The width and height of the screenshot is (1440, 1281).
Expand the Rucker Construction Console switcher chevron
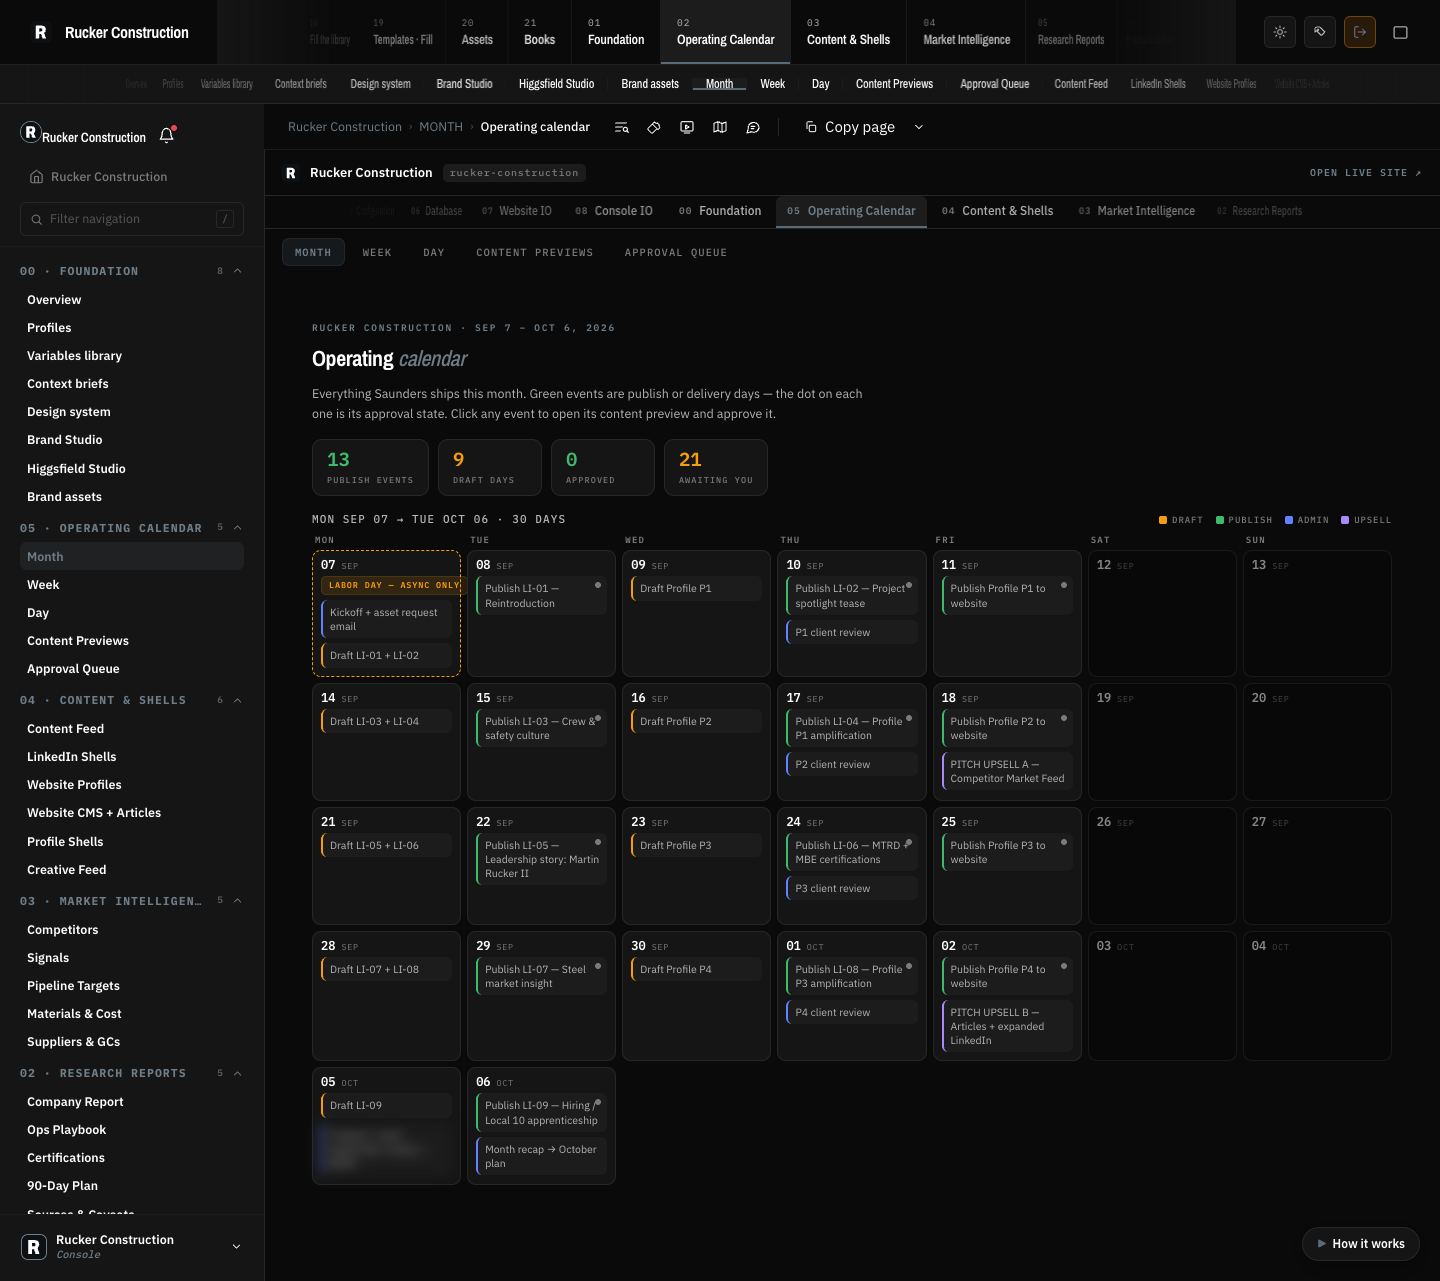click(x=236, y=1247)
